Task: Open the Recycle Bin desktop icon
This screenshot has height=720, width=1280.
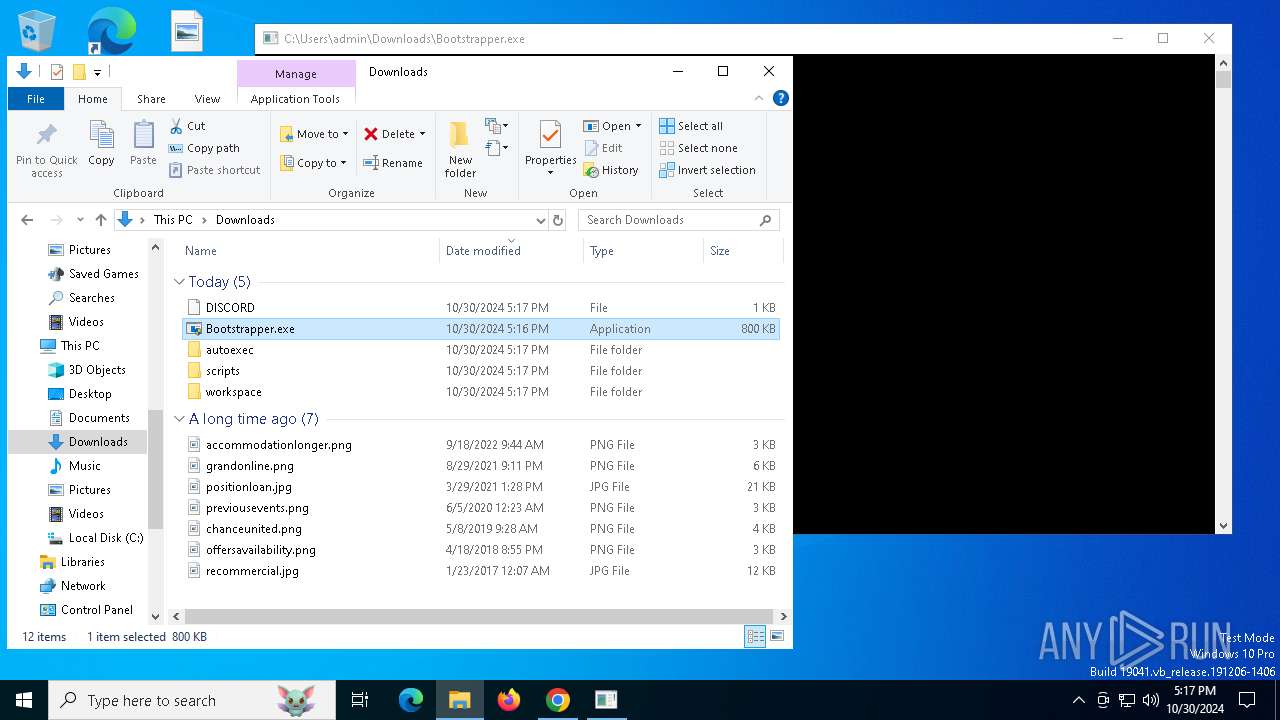Action: pos(37,31)
